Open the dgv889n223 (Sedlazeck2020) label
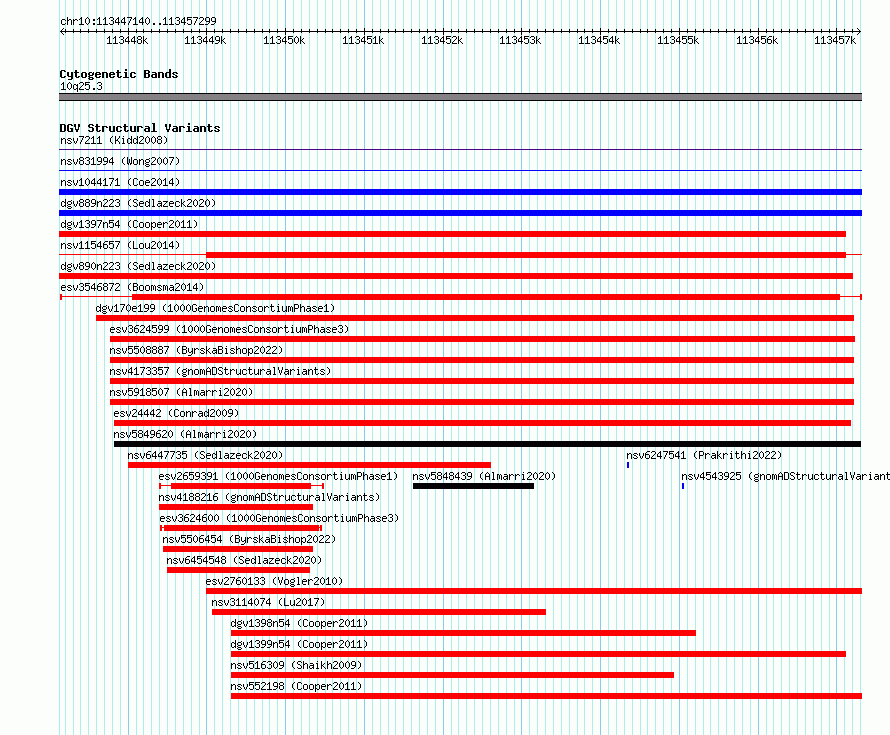890x735 pixels. click(x=138, y=203)
